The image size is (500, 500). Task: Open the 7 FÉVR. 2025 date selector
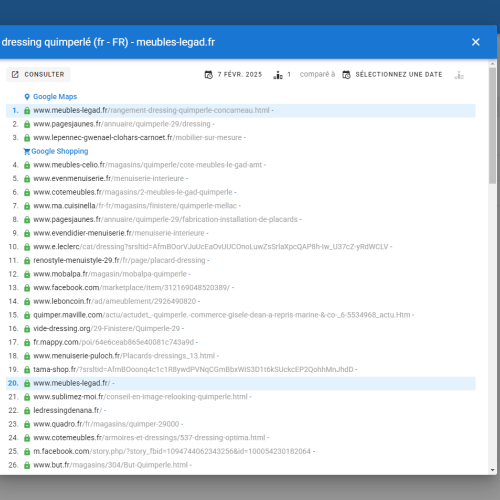tap(240, 75)
